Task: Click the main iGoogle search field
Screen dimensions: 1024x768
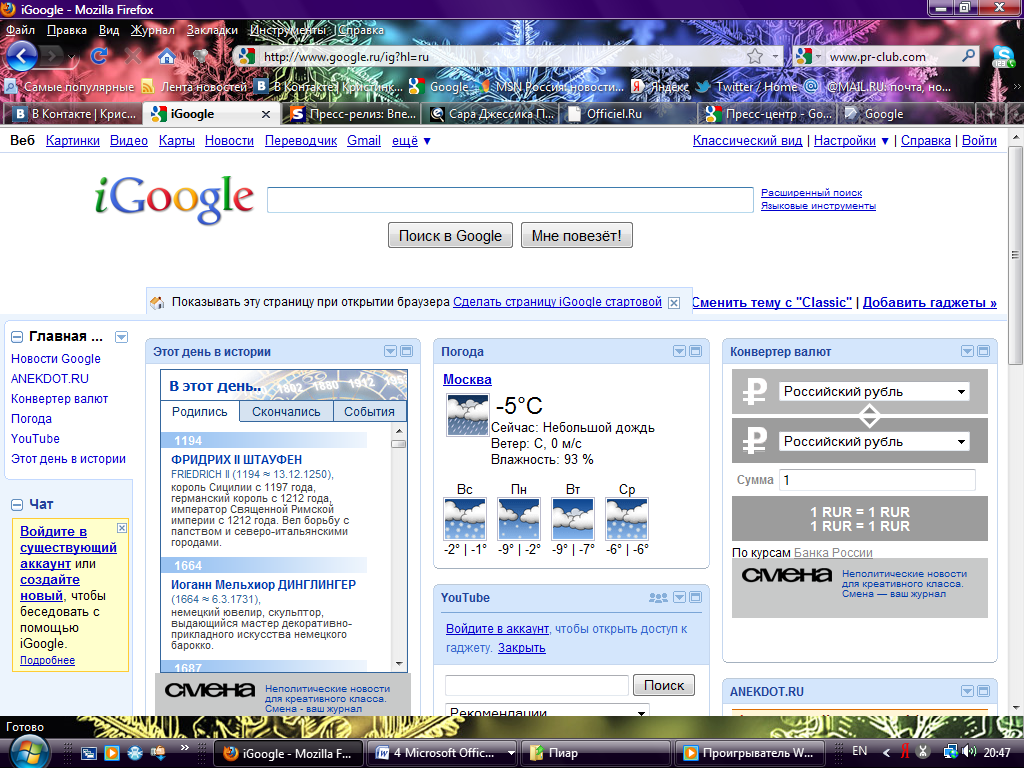Action: [x=510, y=200]
